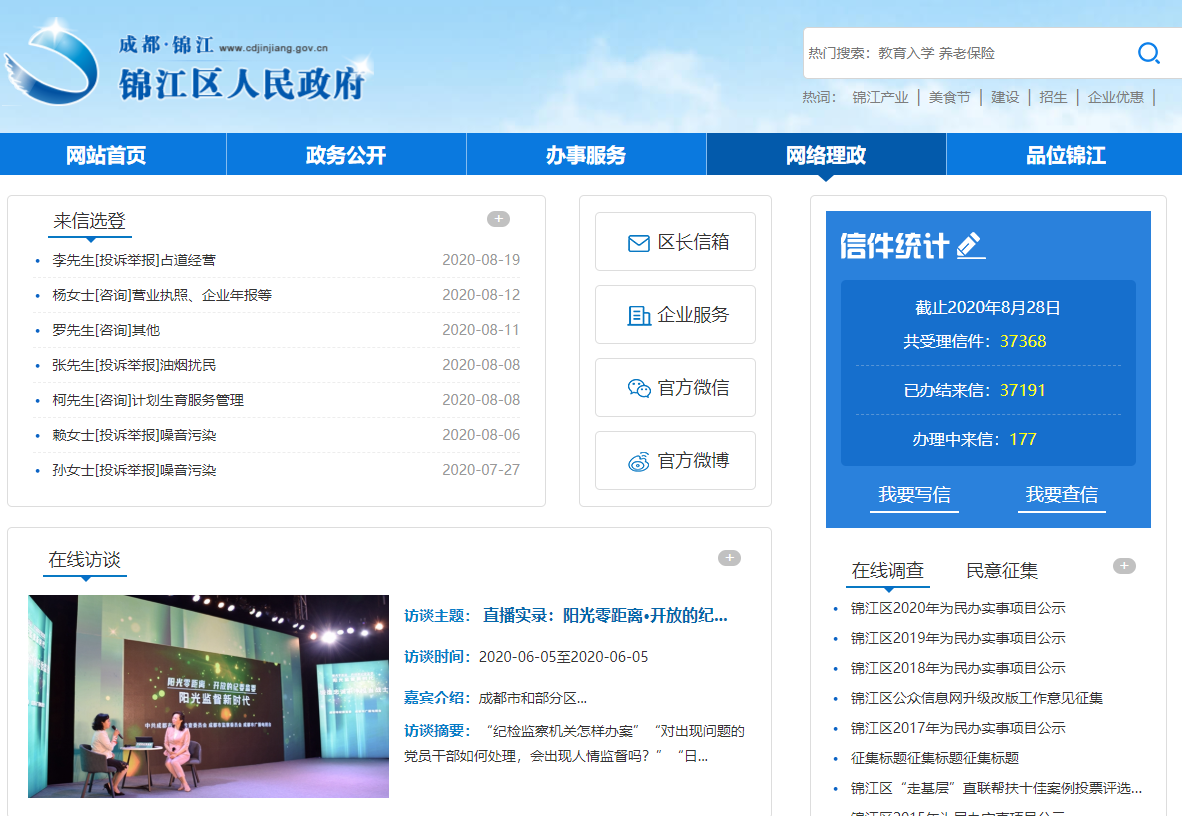Image resolution: width=1182 pixels, height=816 pixels.
Task: Open 李先生 占道经营 complaint letter
Action: [x=134, y=260]
